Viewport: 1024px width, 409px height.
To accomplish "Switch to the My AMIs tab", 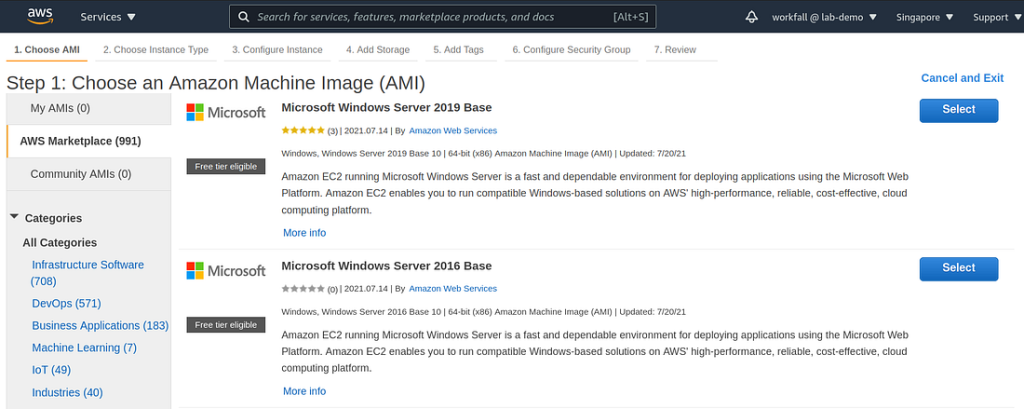I will tap(60, 108).
